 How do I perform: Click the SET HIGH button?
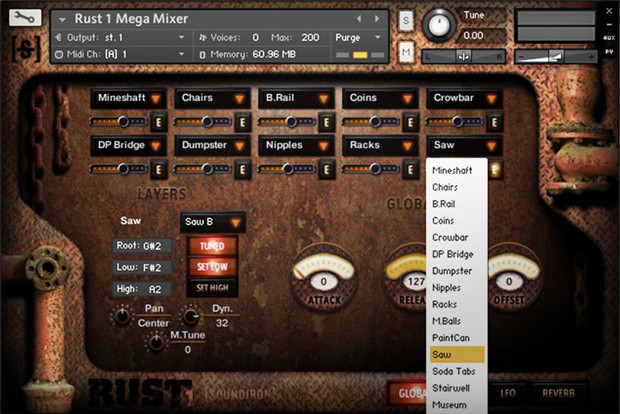[x=212, y=288]
